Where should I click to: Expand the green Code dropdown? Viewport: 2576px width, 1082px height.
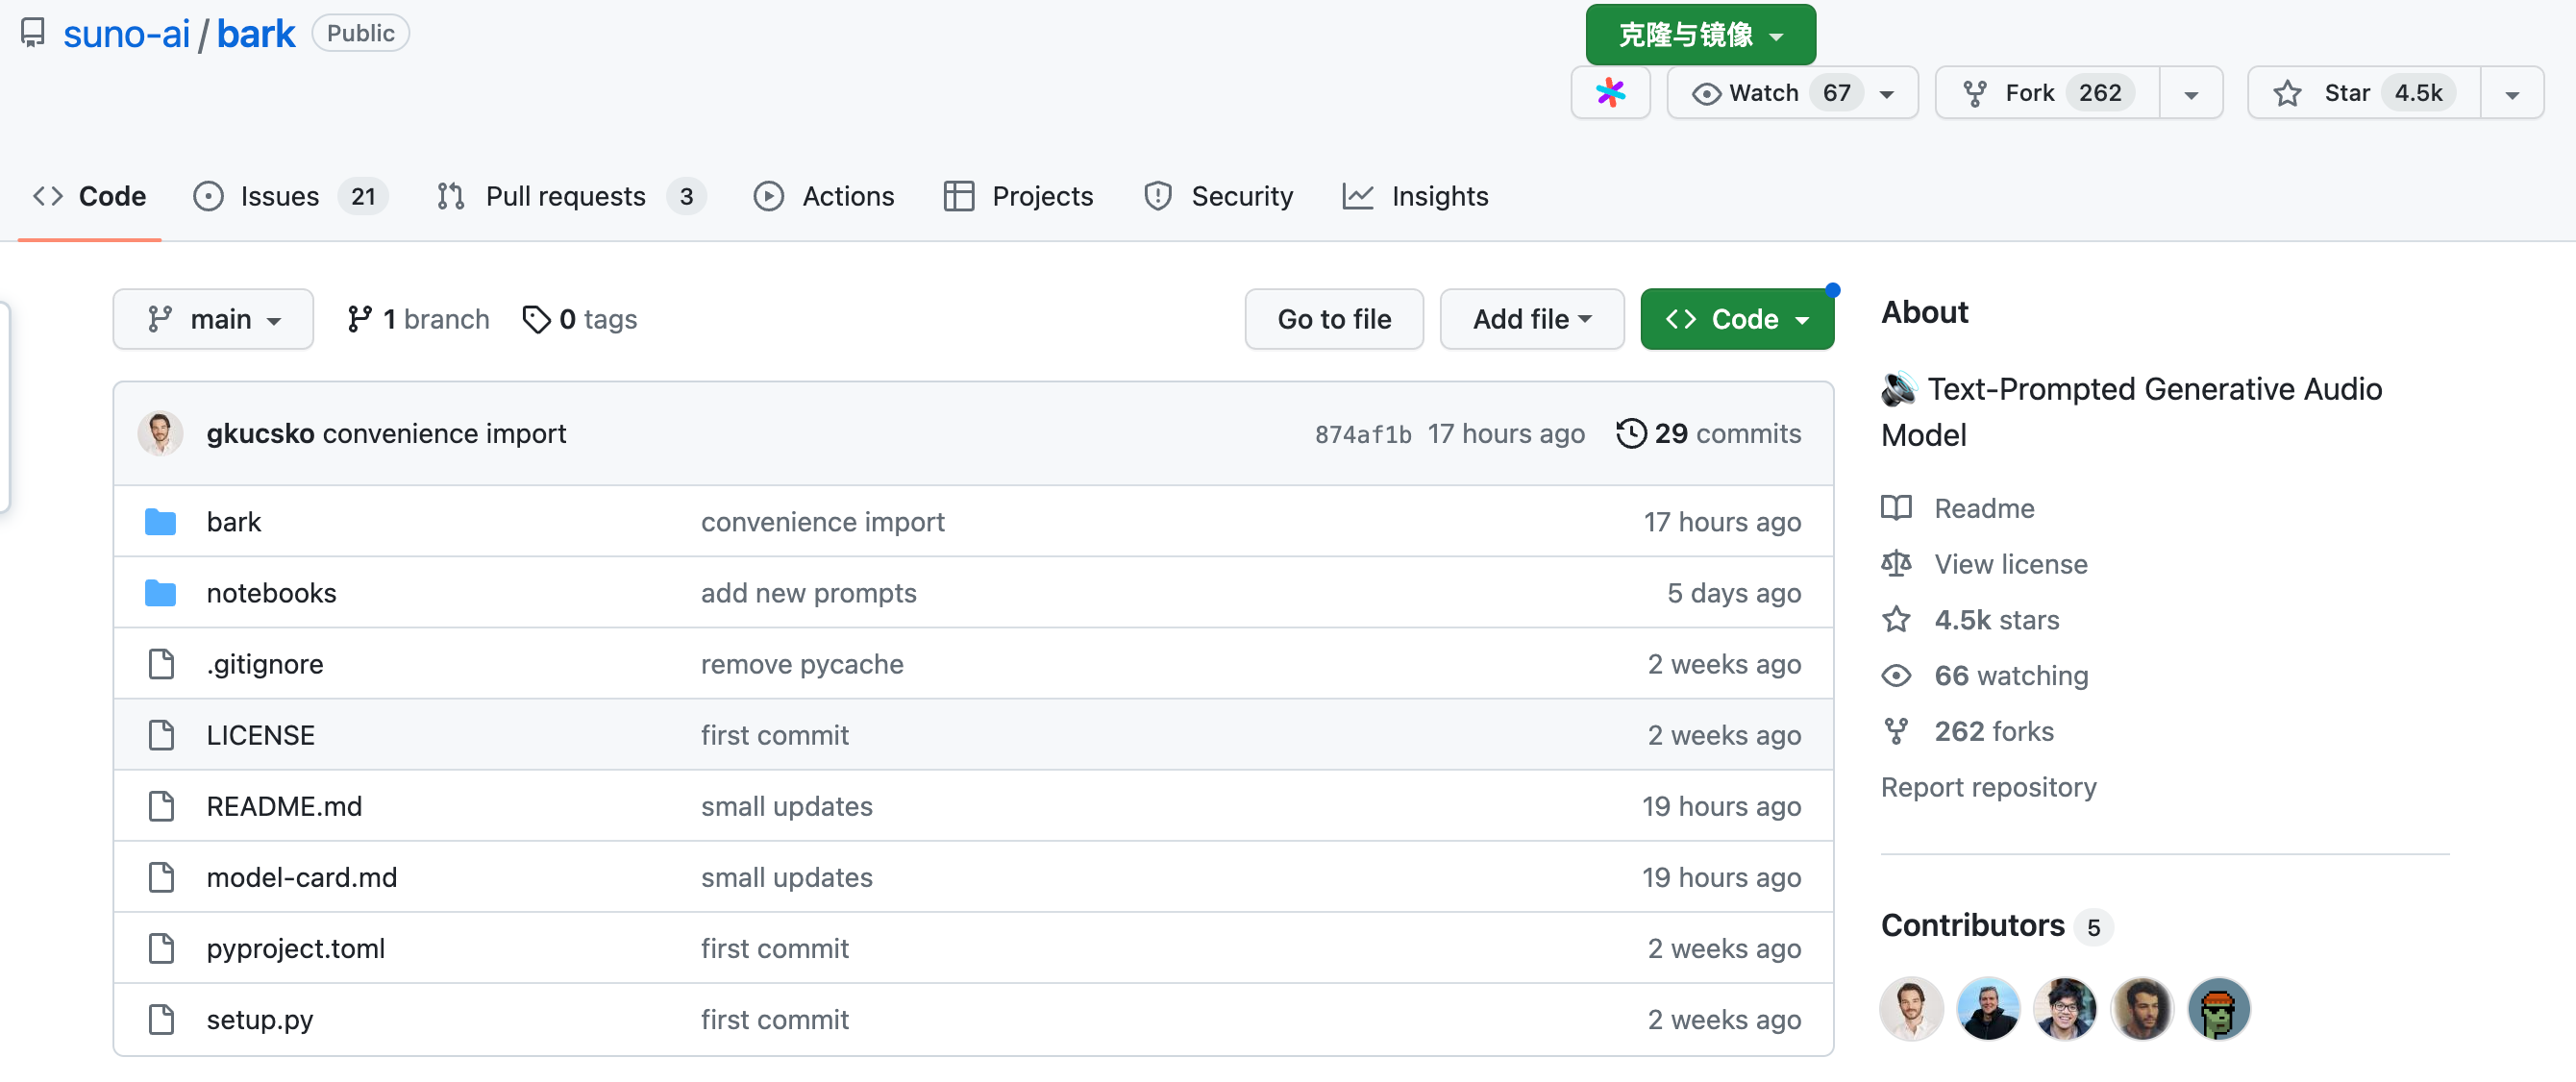pos(1737,318)
